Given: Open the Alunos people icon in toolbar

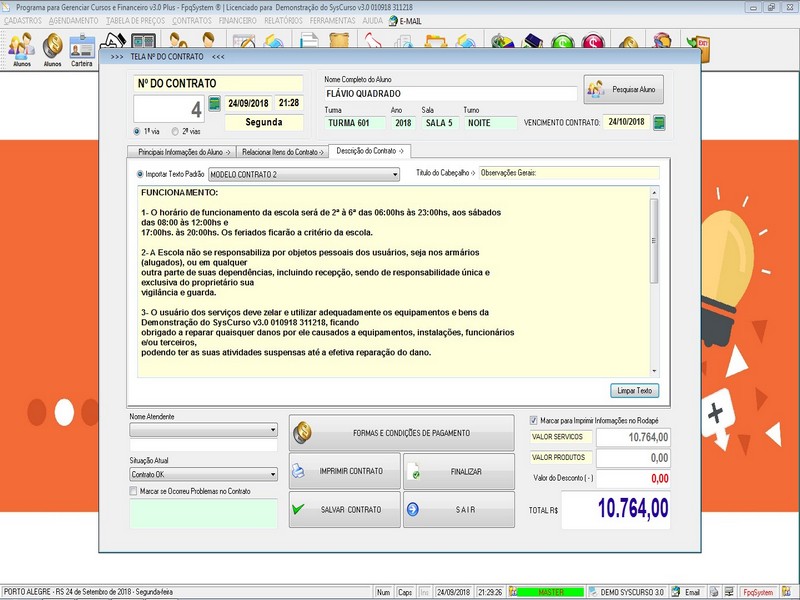Looking at the screenshot, I should [x=21, y=49].
